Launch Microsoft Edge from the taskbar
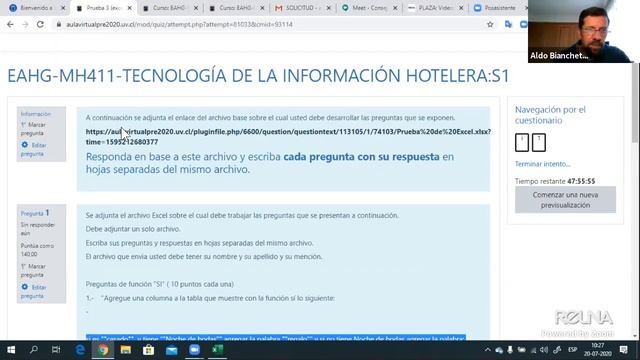640x360 pixels. click(x=80, y=350)
